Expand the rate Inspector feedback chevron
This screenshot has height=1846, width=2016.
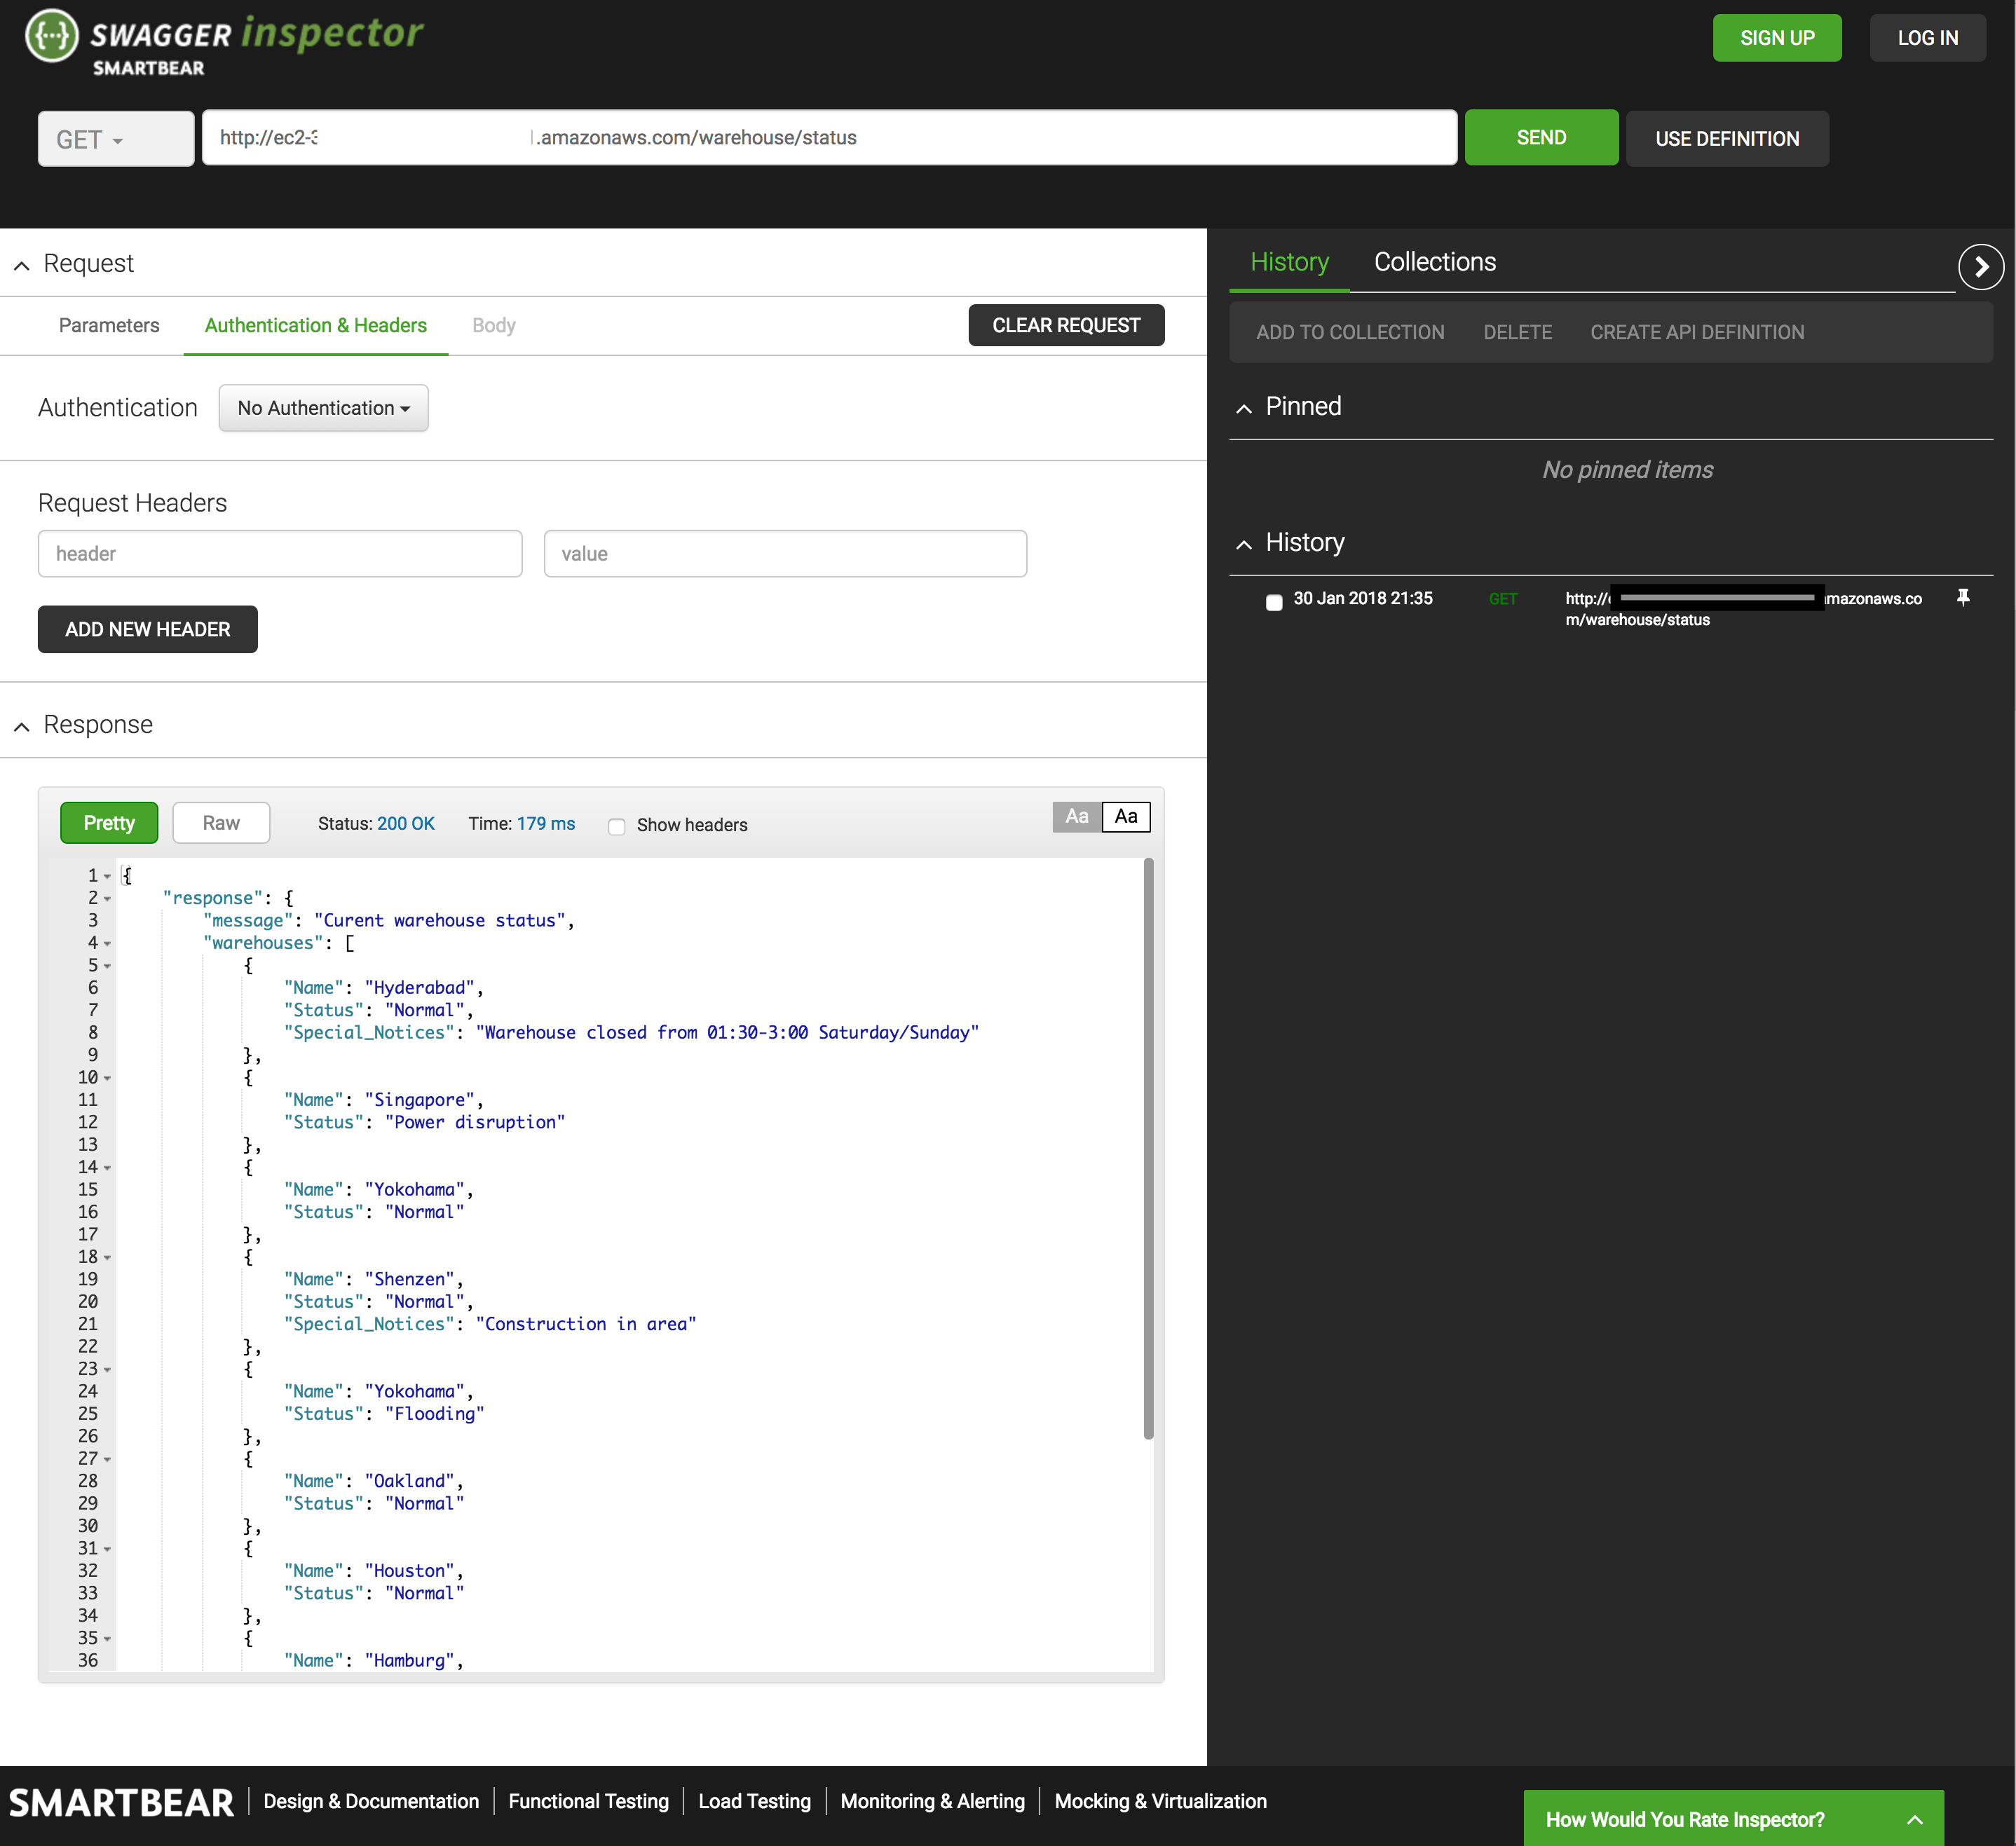coord(1914,1819)
